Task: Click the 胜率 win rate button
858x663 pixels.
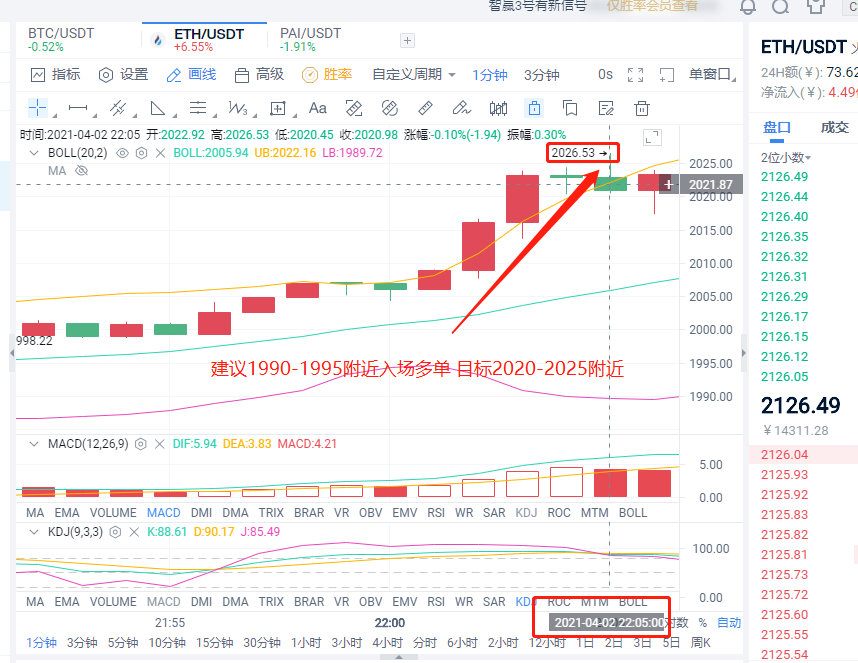Action: click(x=330, y=74)
